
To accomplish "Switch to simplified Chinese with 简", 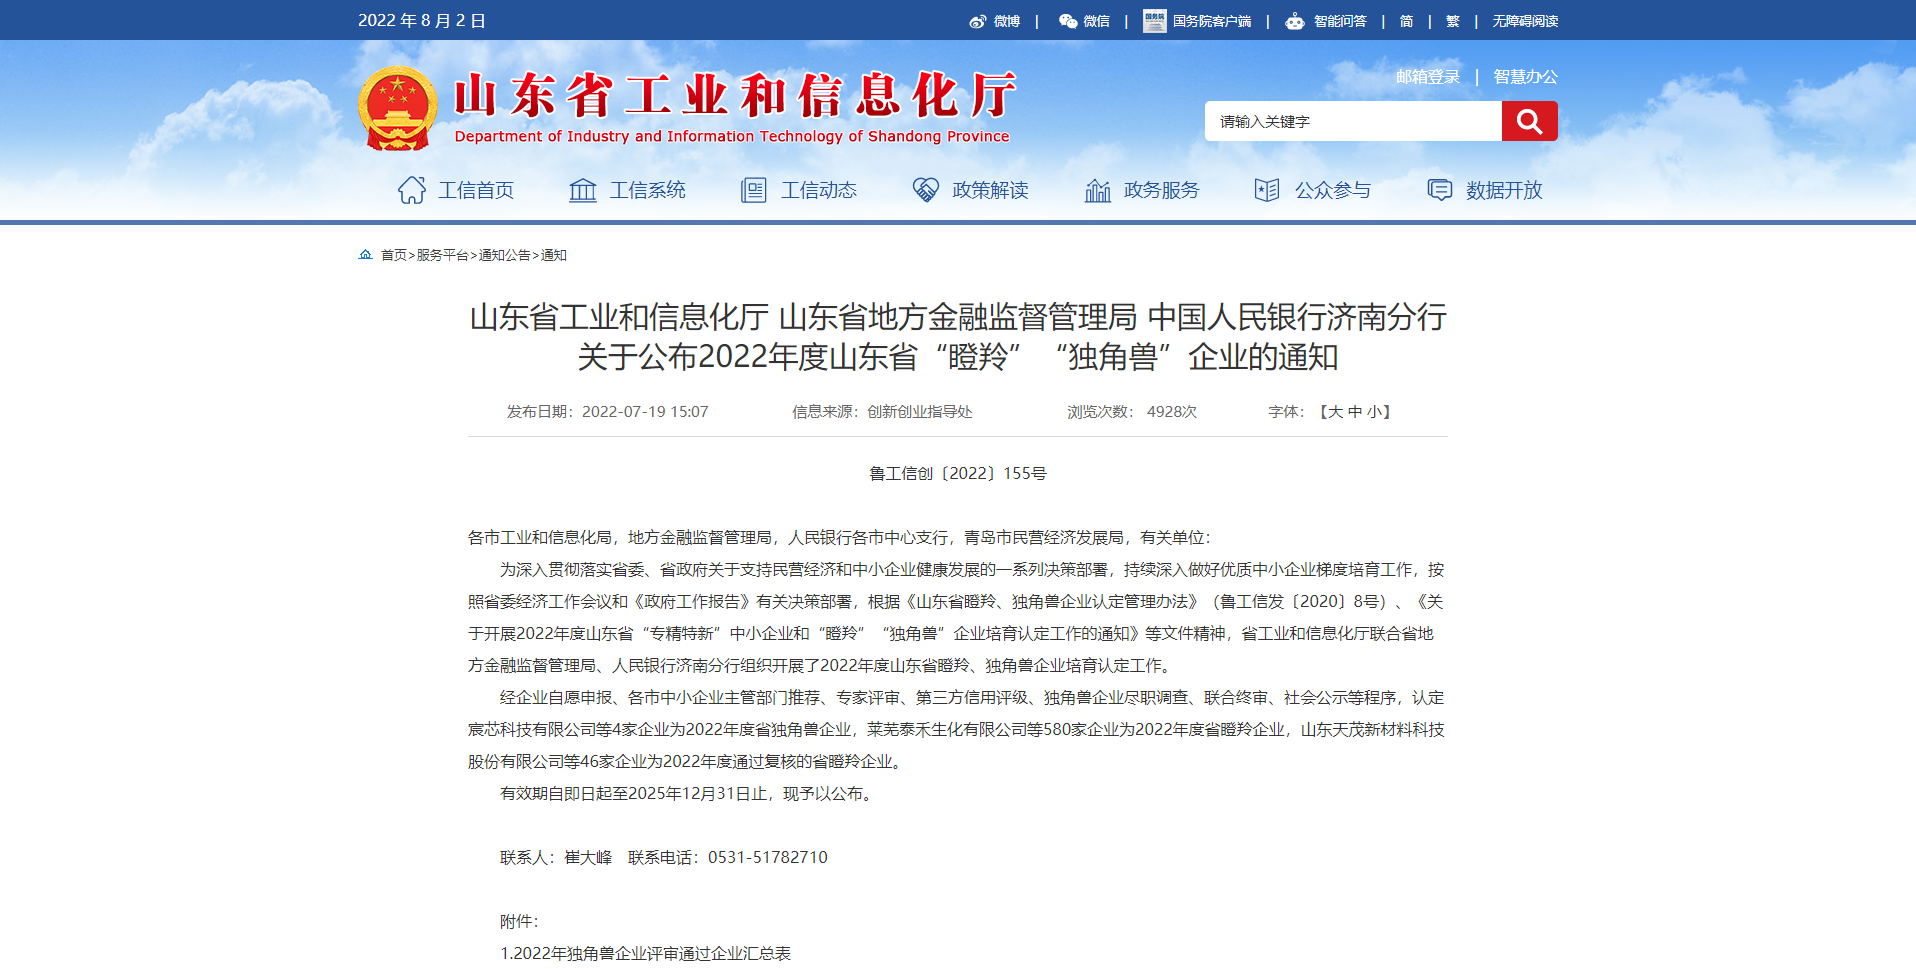I will pyautogui.click(x=1406, y=20).
